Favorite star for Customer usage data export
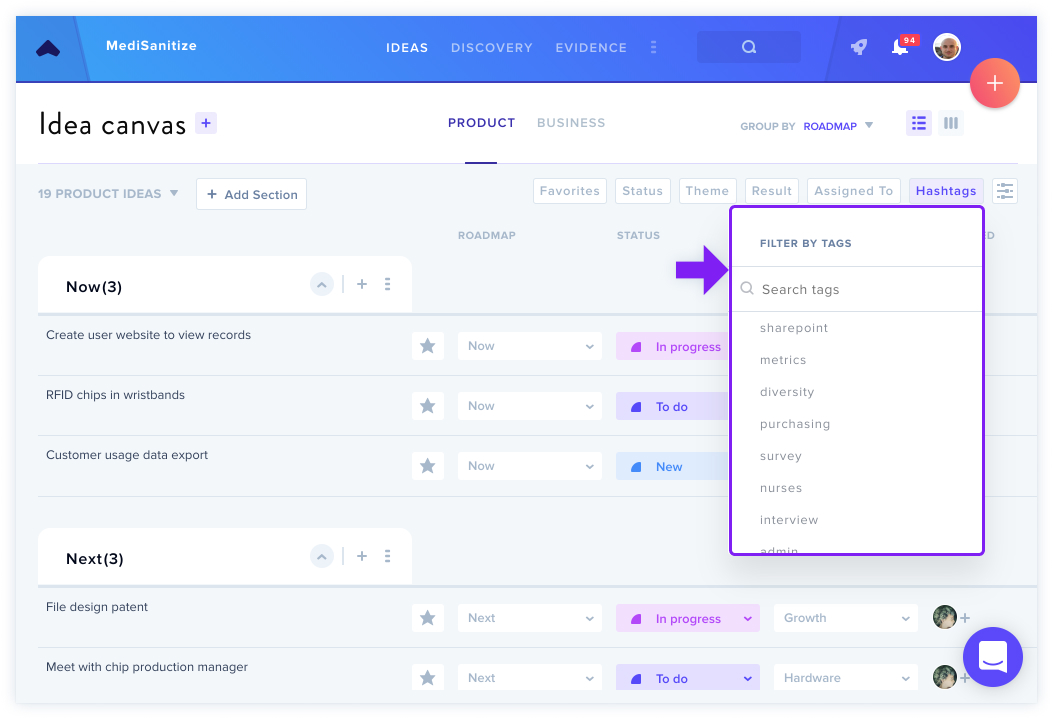This screenshot has height=719, width=1053. (x=428, y=466)
